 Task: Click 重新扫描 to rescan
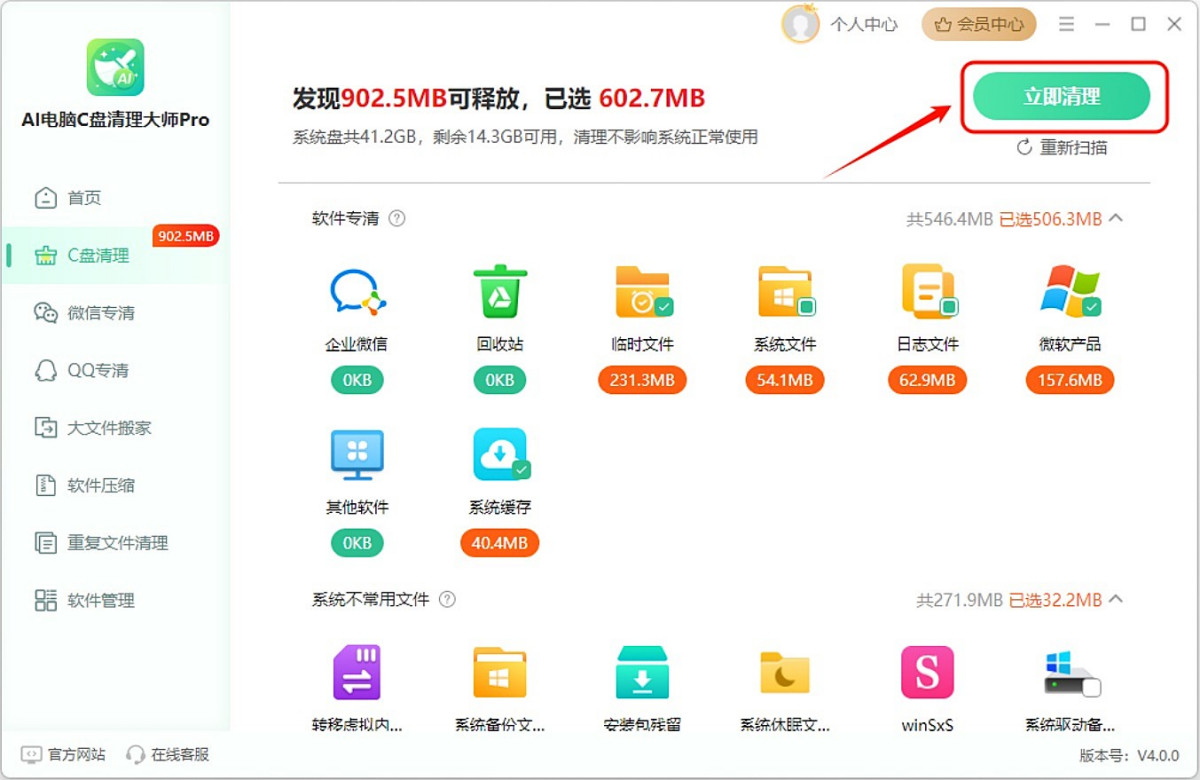click(1062, 148)
